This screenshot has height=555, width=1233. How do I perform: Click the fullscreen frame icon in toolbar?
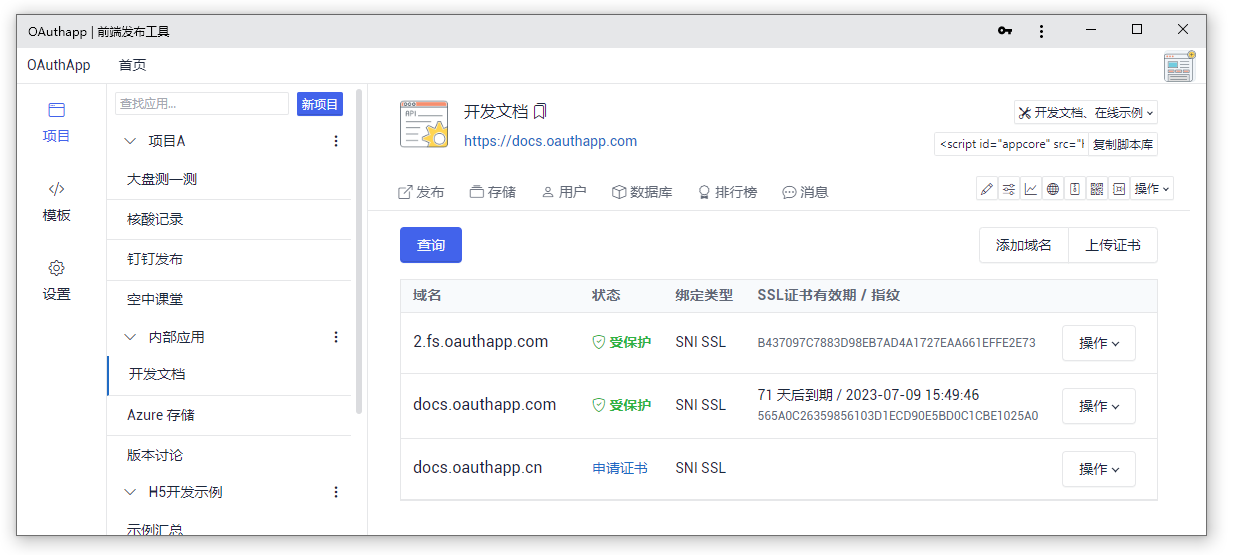coord(1119,189)
